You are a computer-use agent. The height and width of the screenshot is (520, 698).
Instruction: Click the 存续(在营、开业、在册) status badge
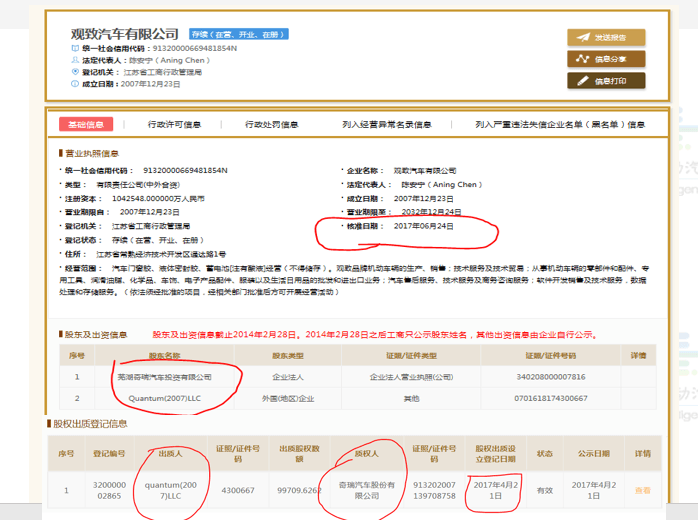pos(239,34)
